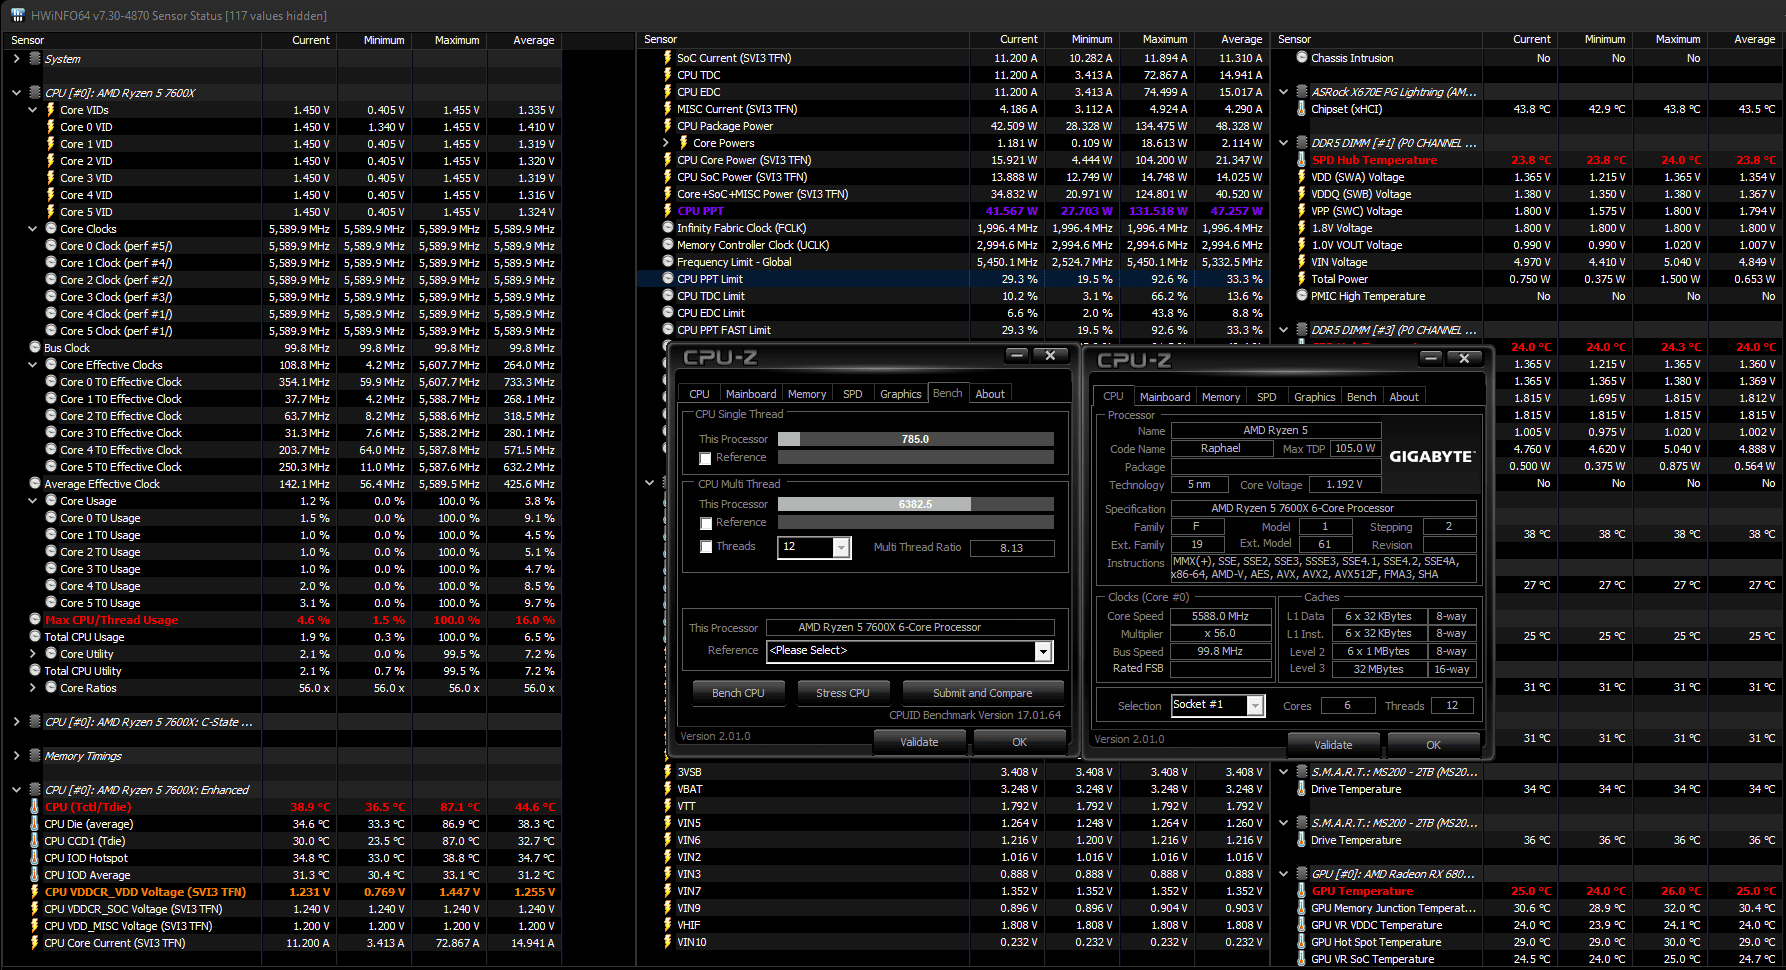Enable the Reference checkbox under CPU Single Thread
This screenshot has height=970, width=1786.
tap(705, 458)
